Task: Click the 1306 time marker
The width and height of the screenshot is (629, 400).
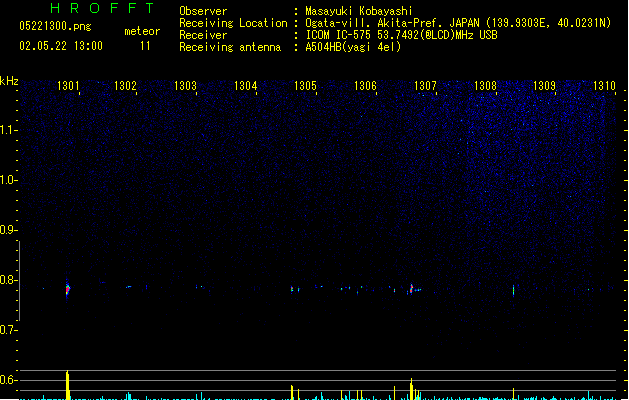Action: (x=365, y=86)
